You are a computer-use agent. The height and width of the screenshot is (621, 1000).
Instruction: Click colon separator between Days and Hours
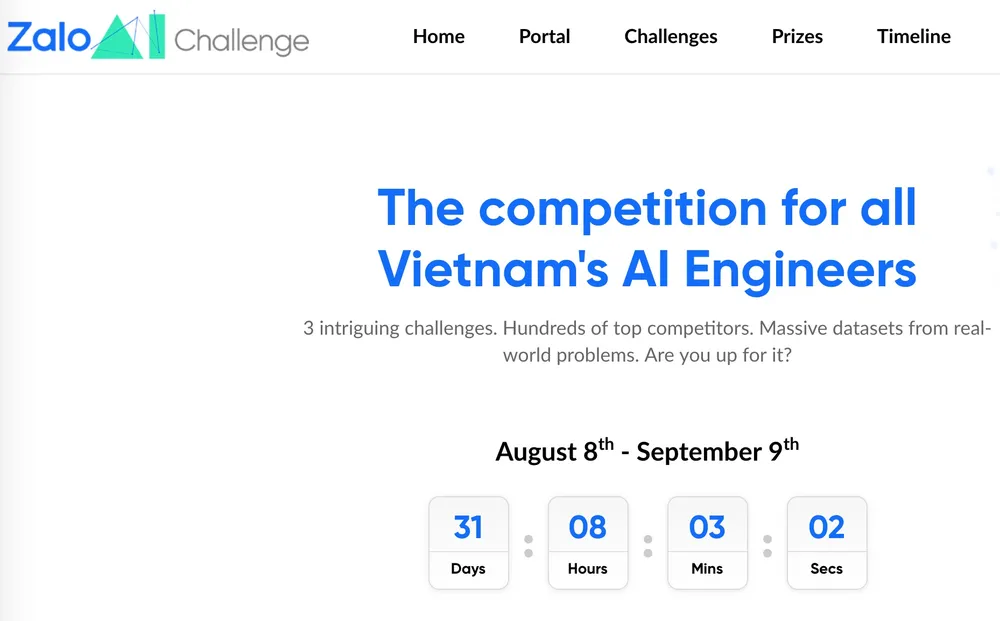(x=528, y=546)
